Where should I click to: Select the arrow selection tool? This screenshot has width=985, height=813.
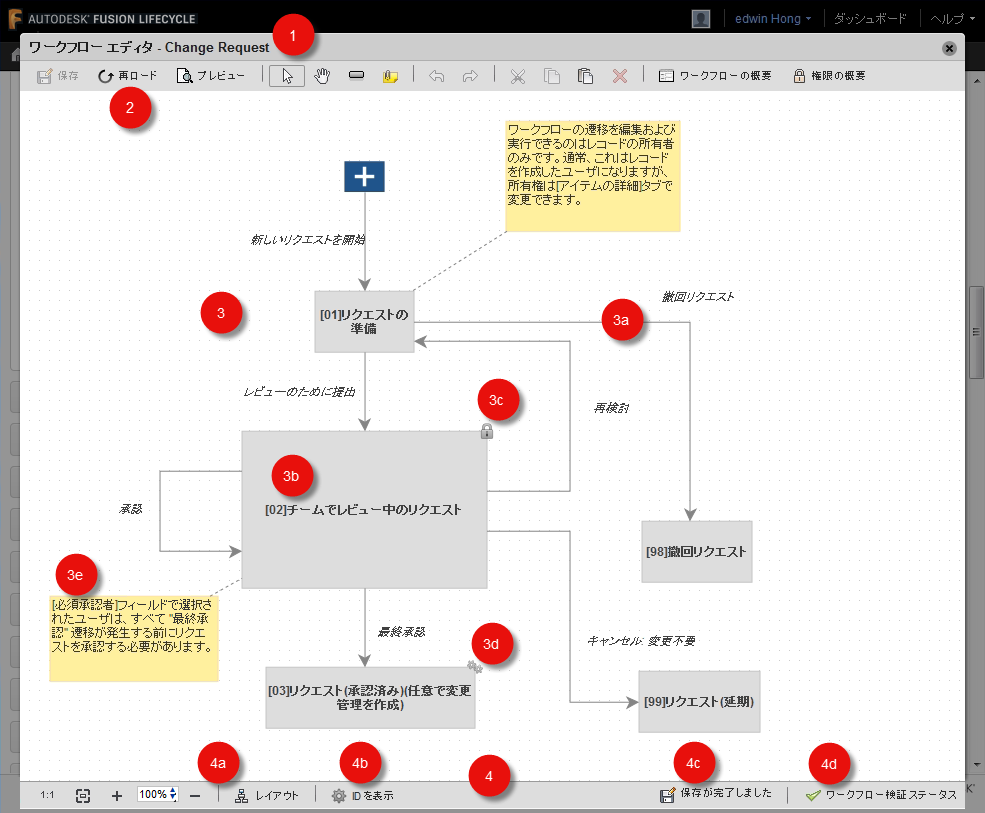[286, 76]
